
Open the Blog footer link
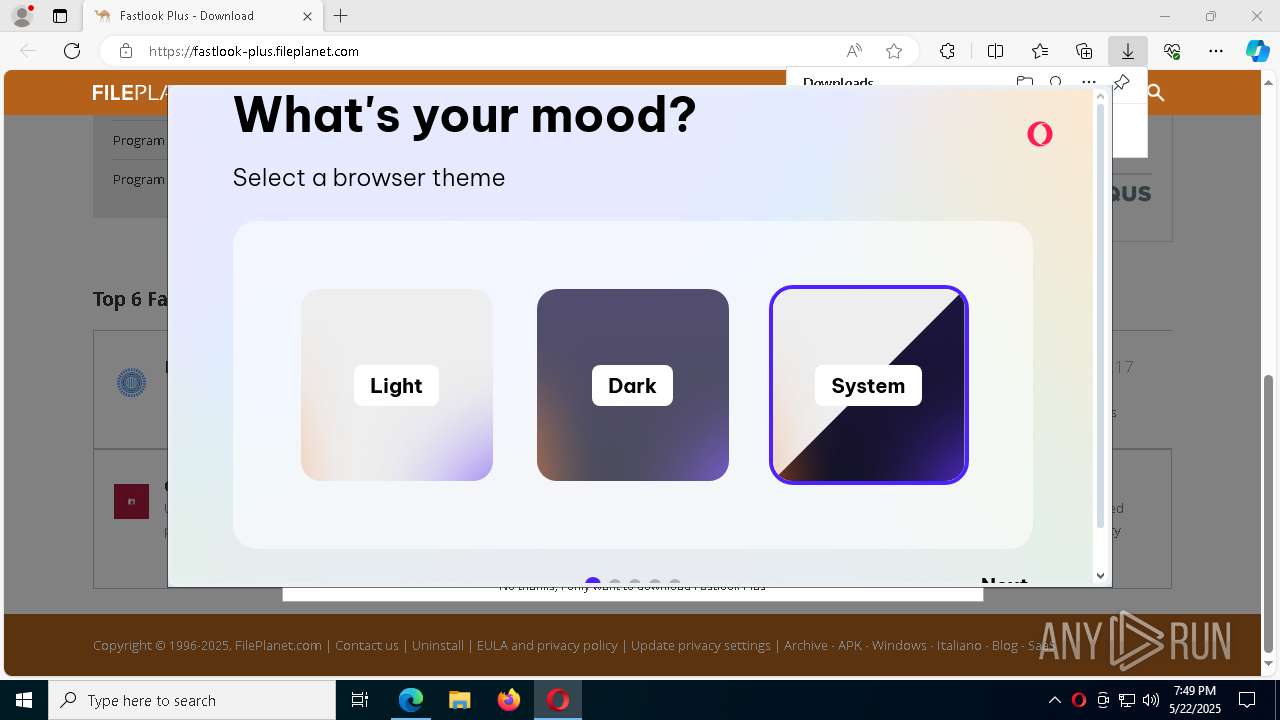1005,645
